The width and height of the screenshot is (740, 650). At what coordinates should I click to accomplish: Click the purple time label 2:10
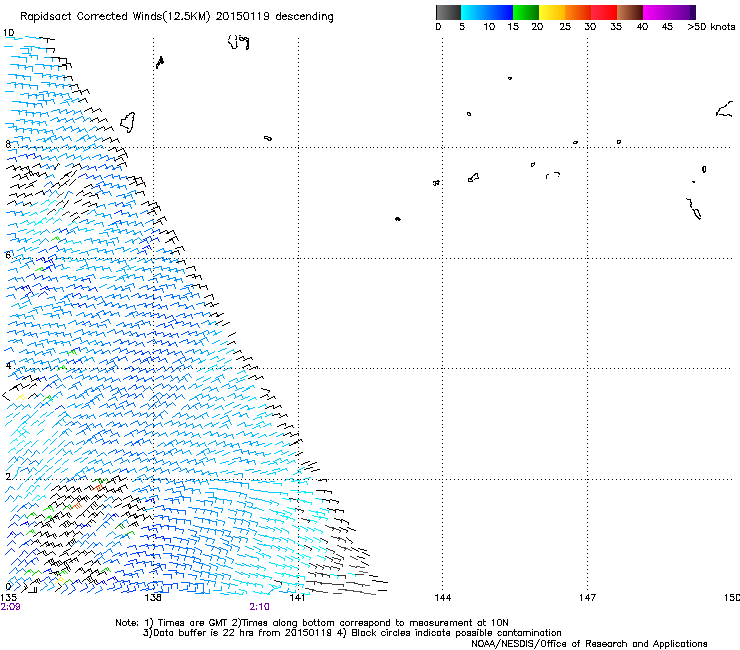(x=260, y=607)
